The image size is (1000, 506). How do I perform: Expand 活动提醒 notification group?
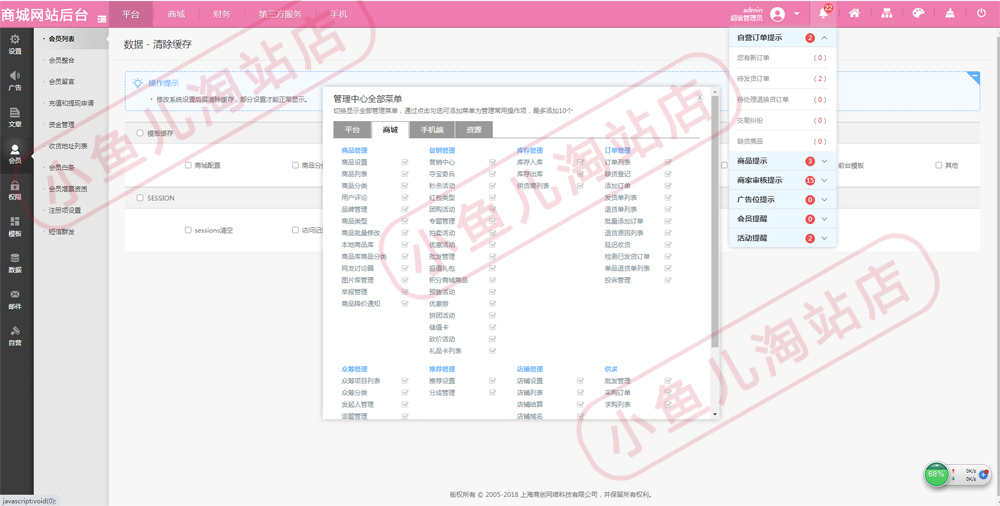[824, 238]
